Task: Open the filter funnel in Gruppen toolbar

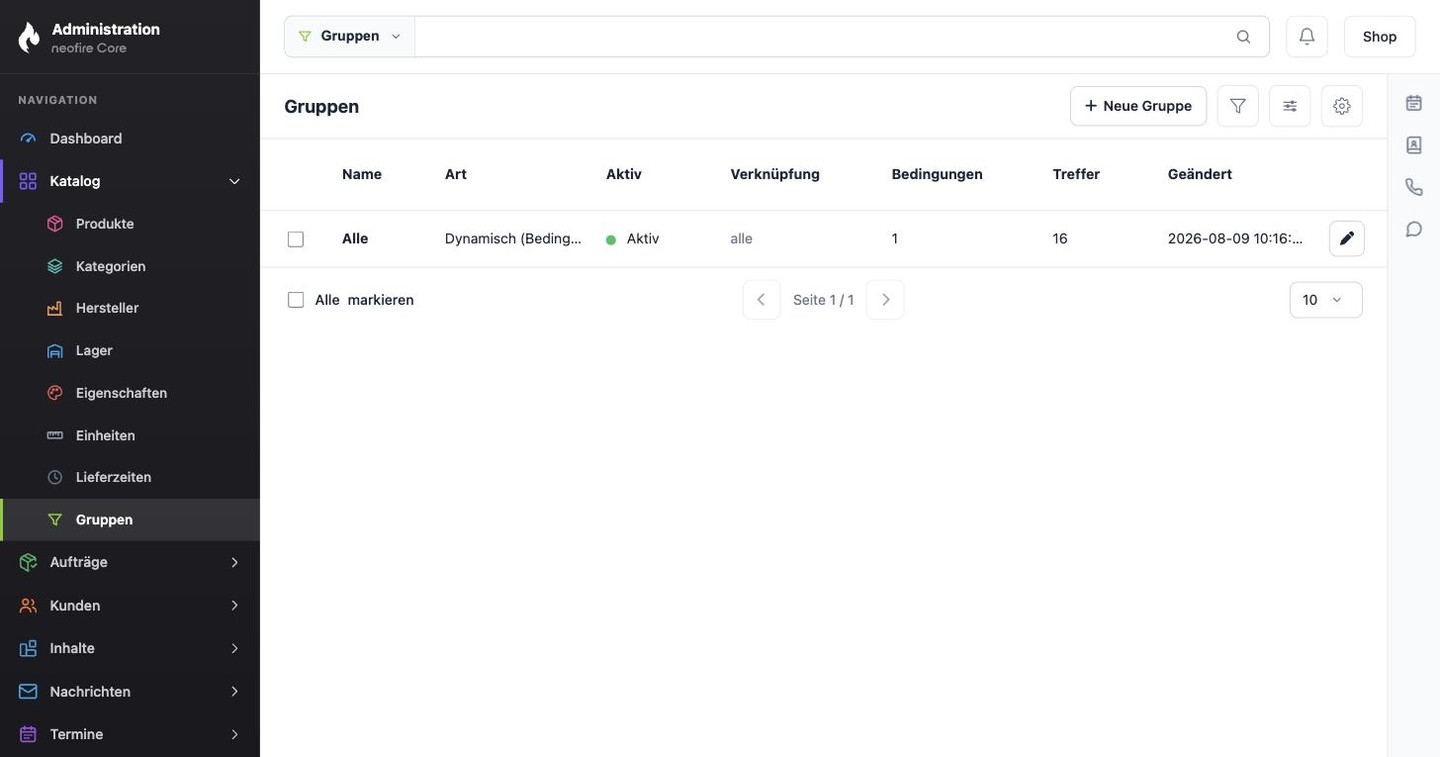Action: tap(1238, 106)
